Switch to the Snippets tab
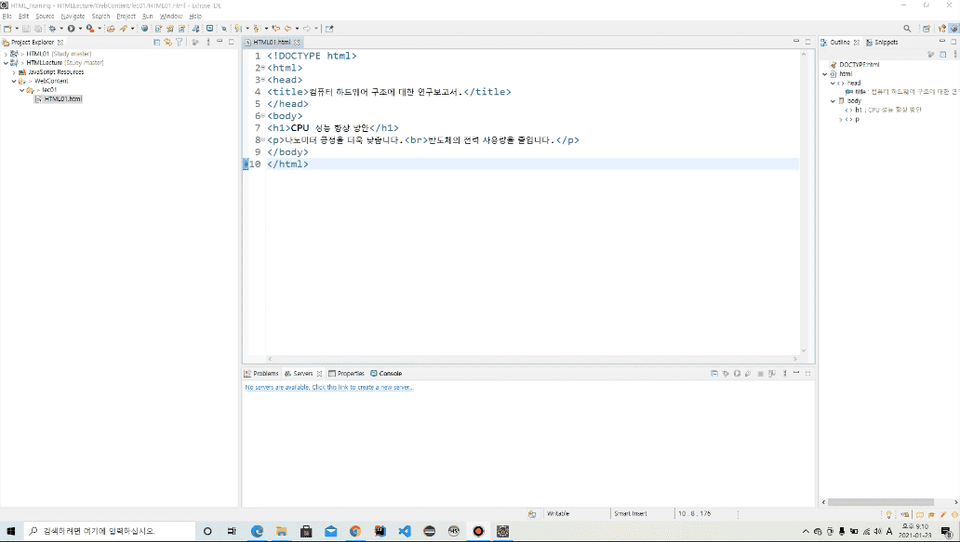The width and height of the screenshot is (960, 542). click(x=882, y=42)
